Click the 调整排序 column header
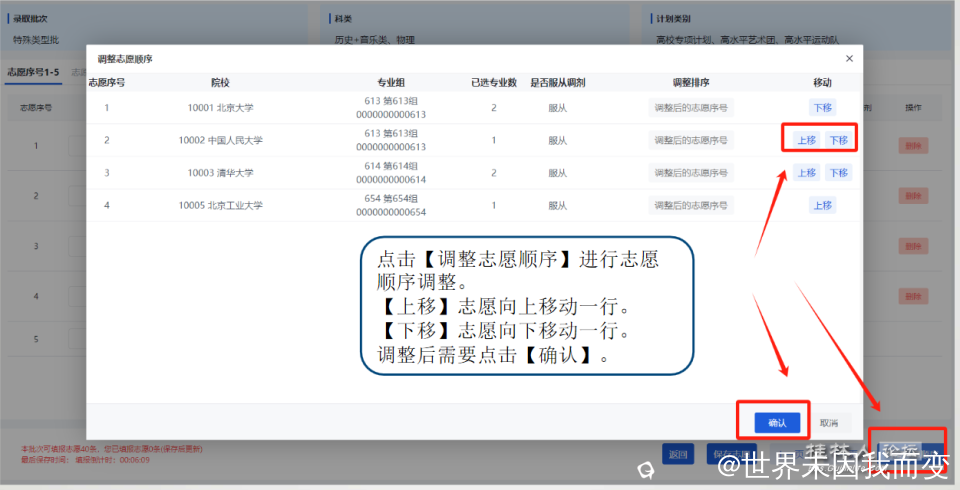 [690, 82]
